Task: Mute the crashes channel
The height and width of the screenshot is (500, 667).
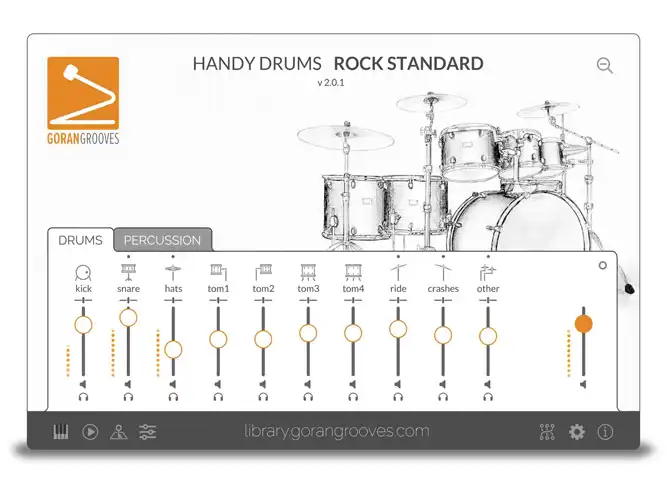Action: coord(442,385)
